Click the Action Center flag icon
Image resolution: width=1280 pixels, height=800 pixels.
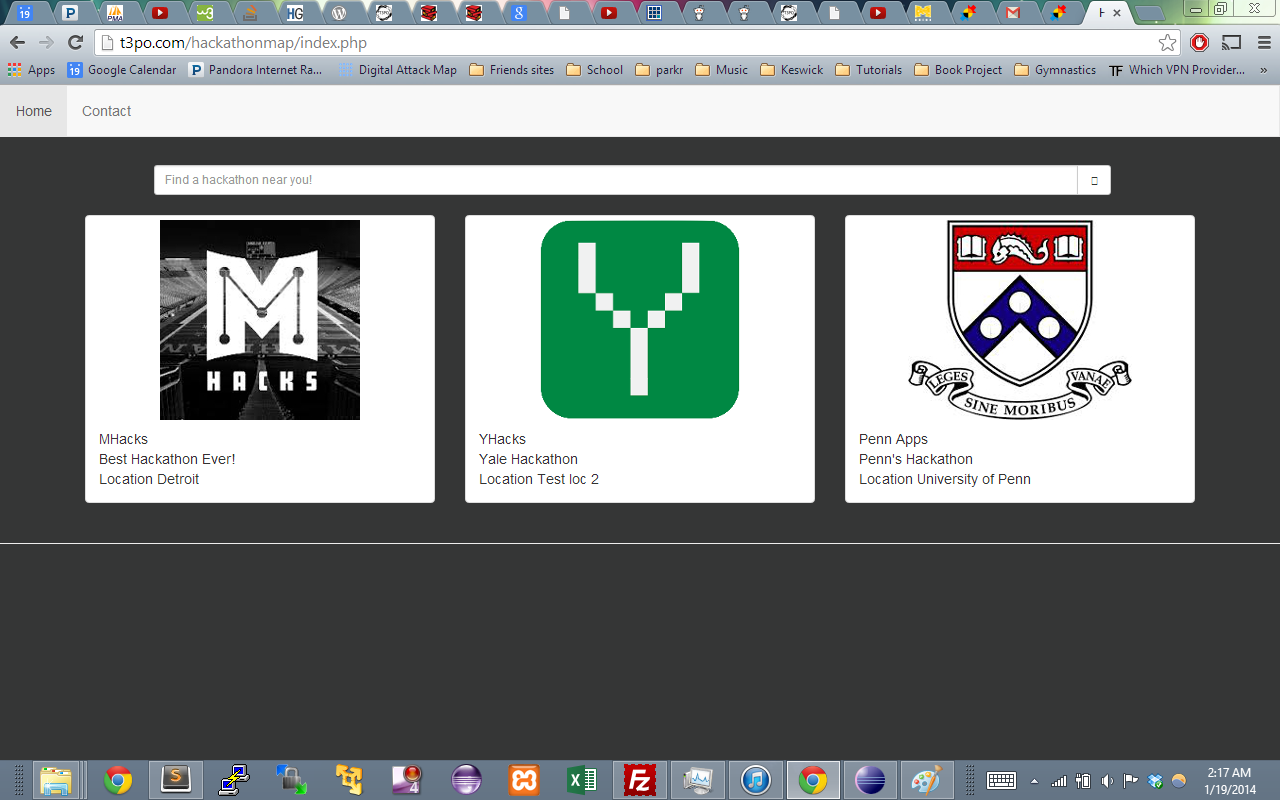[x=1131, y=781]
